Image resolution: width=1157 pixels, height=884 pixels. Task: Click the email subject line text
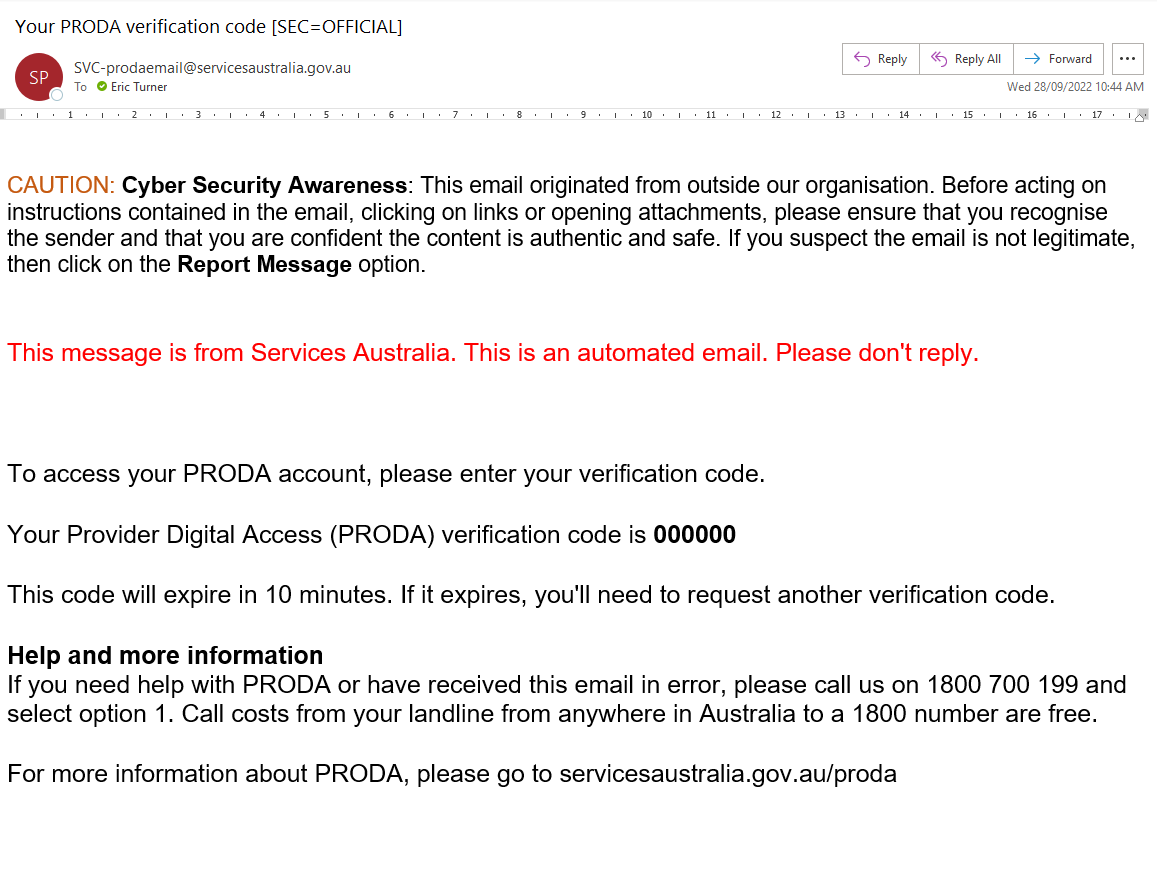tap(208, 27)
